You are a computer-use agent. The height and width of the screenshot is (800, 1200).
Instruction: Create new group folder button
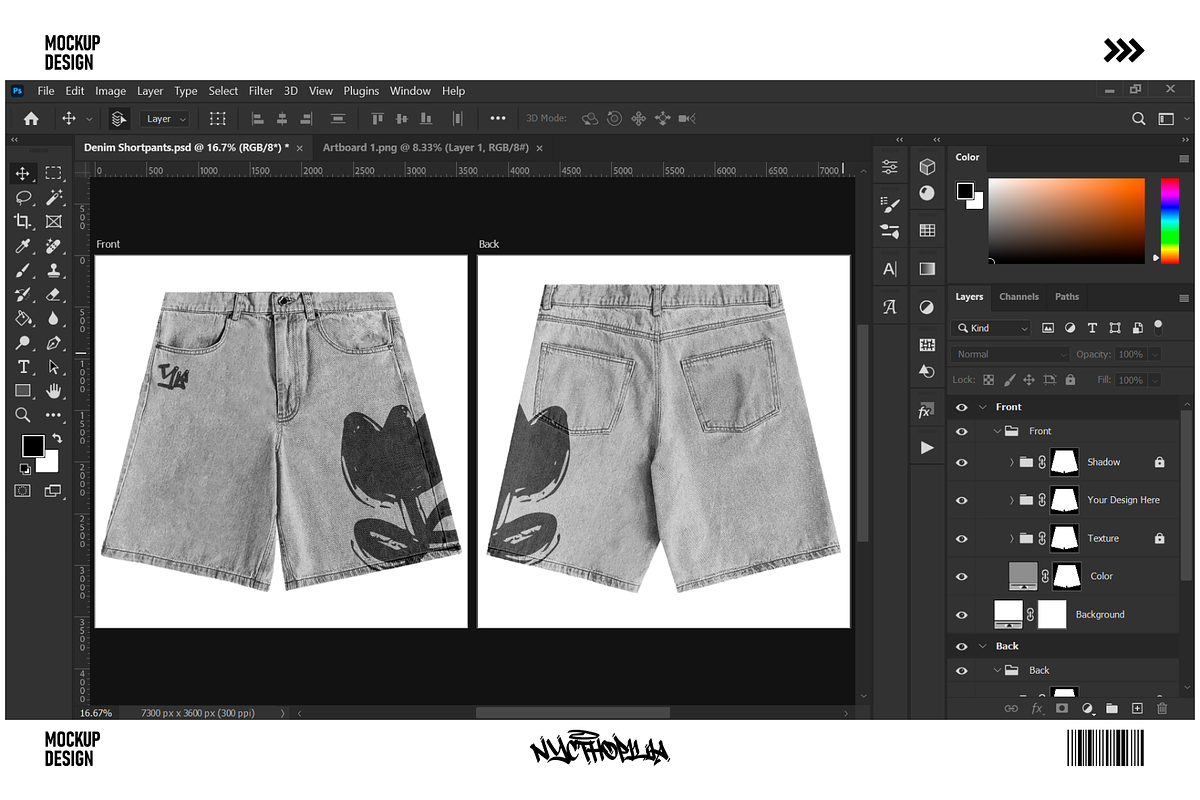click(x=1112, y=708)
